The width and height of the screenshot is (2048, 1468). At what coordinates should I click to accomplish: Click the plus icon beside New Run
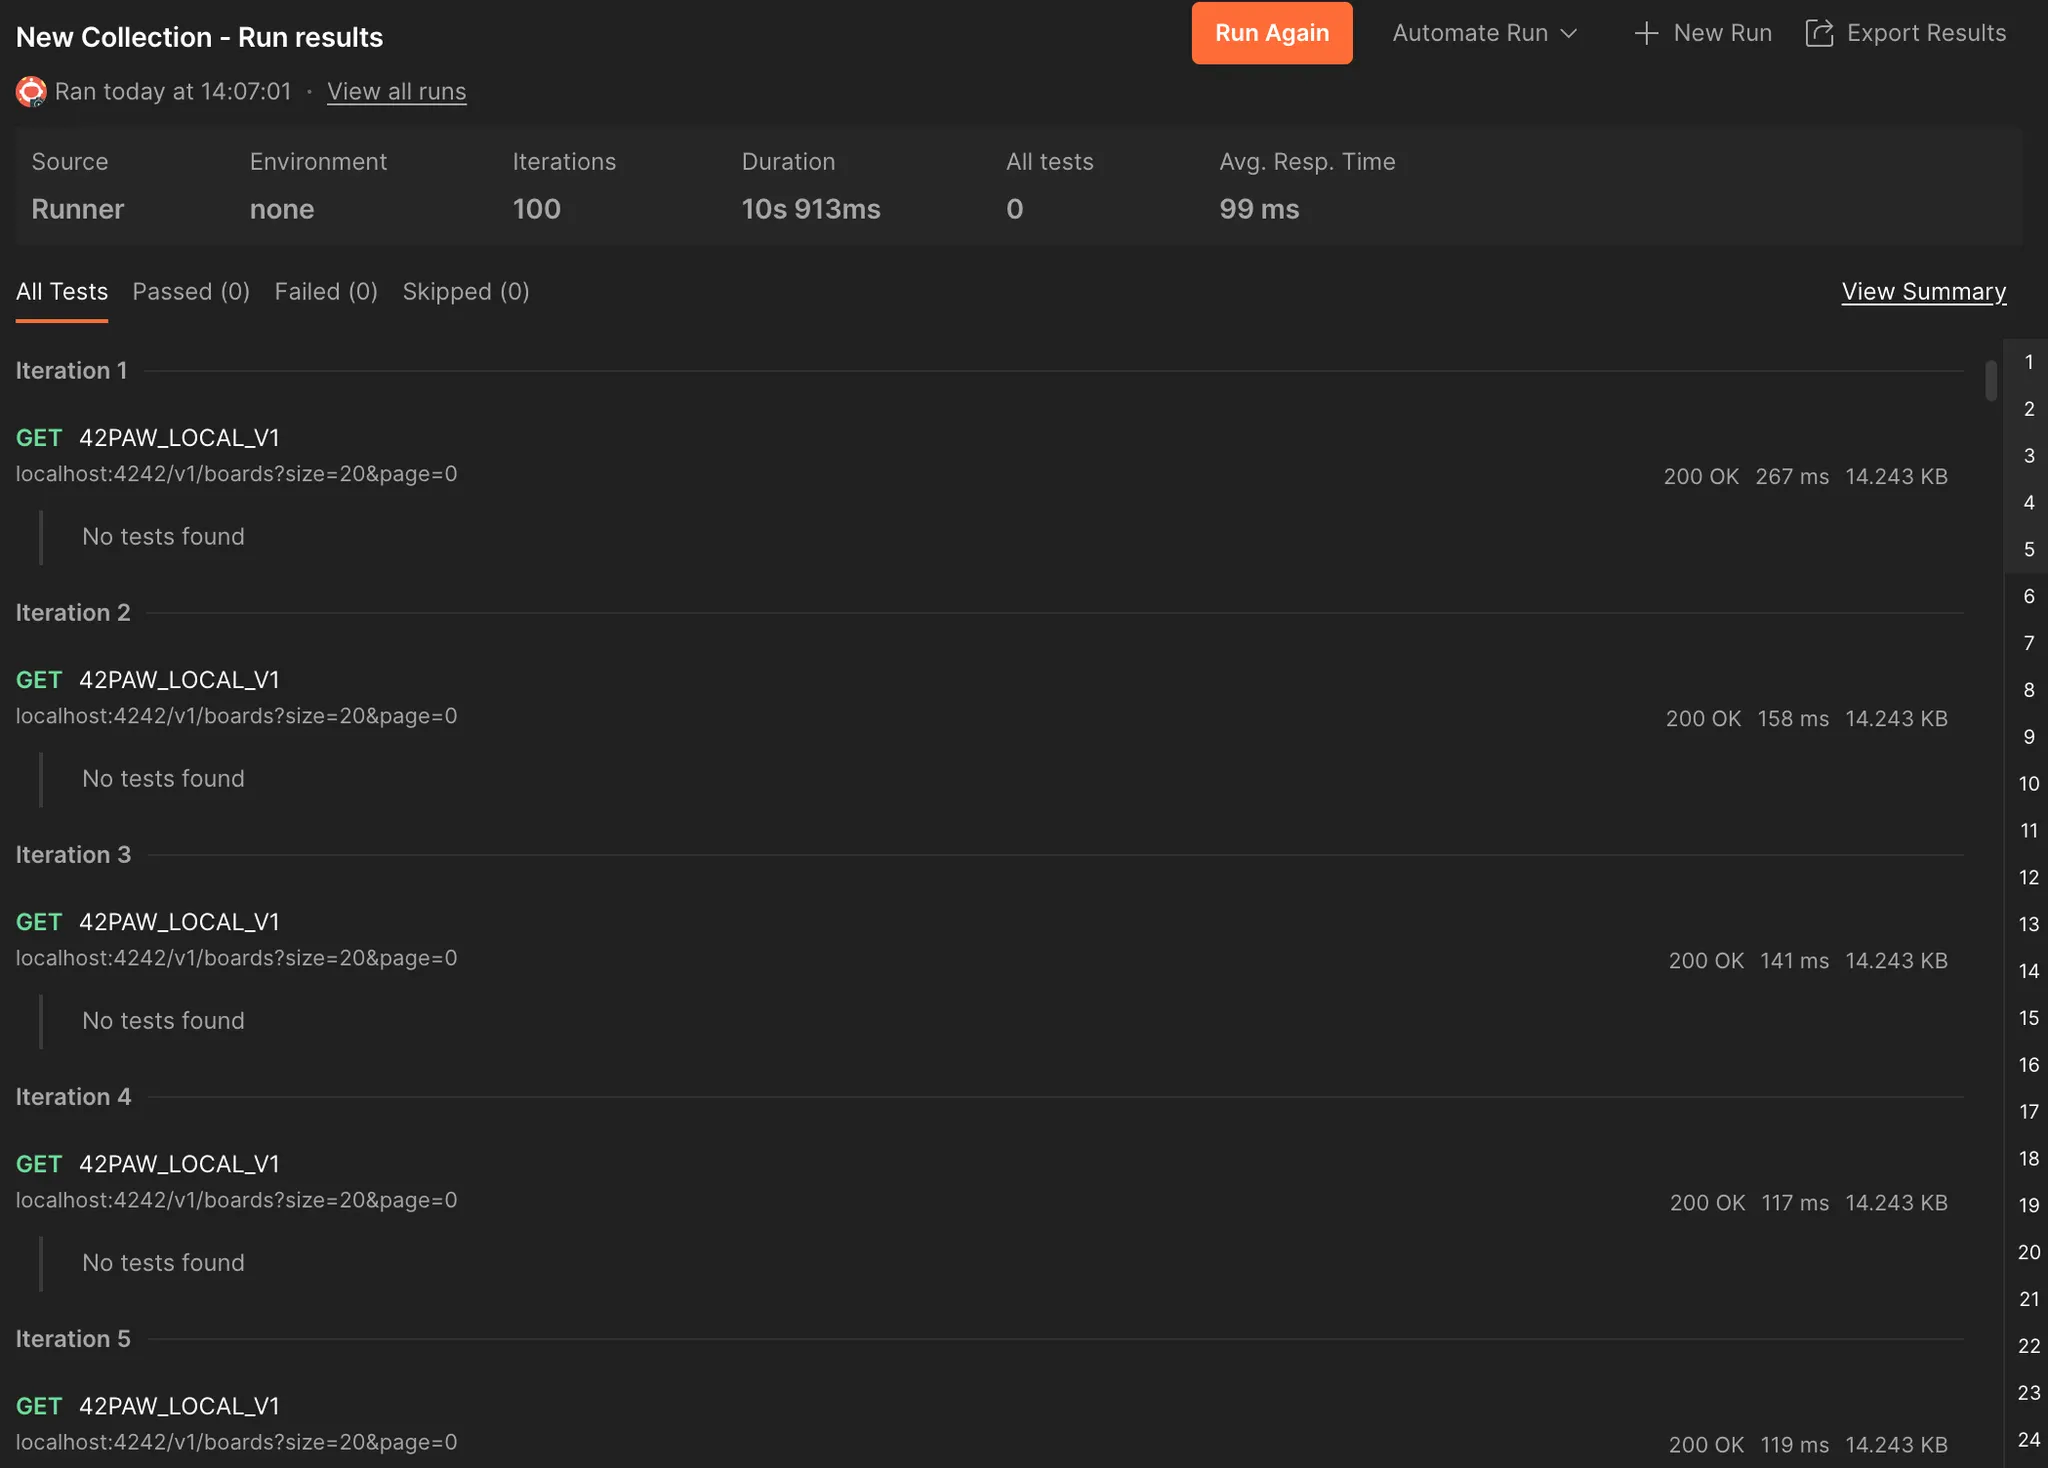(x=1645, y=33)
